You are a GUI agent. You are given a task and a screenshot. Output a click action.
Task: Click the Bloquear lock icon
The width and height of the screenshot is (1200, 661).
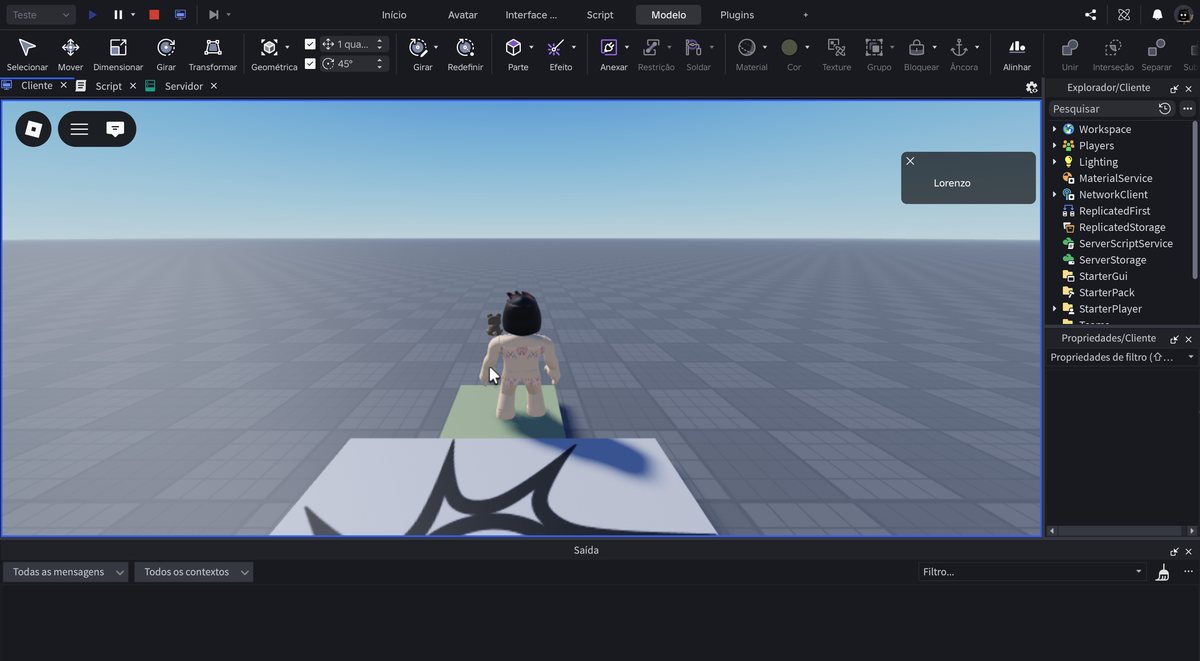click(916, 47)
